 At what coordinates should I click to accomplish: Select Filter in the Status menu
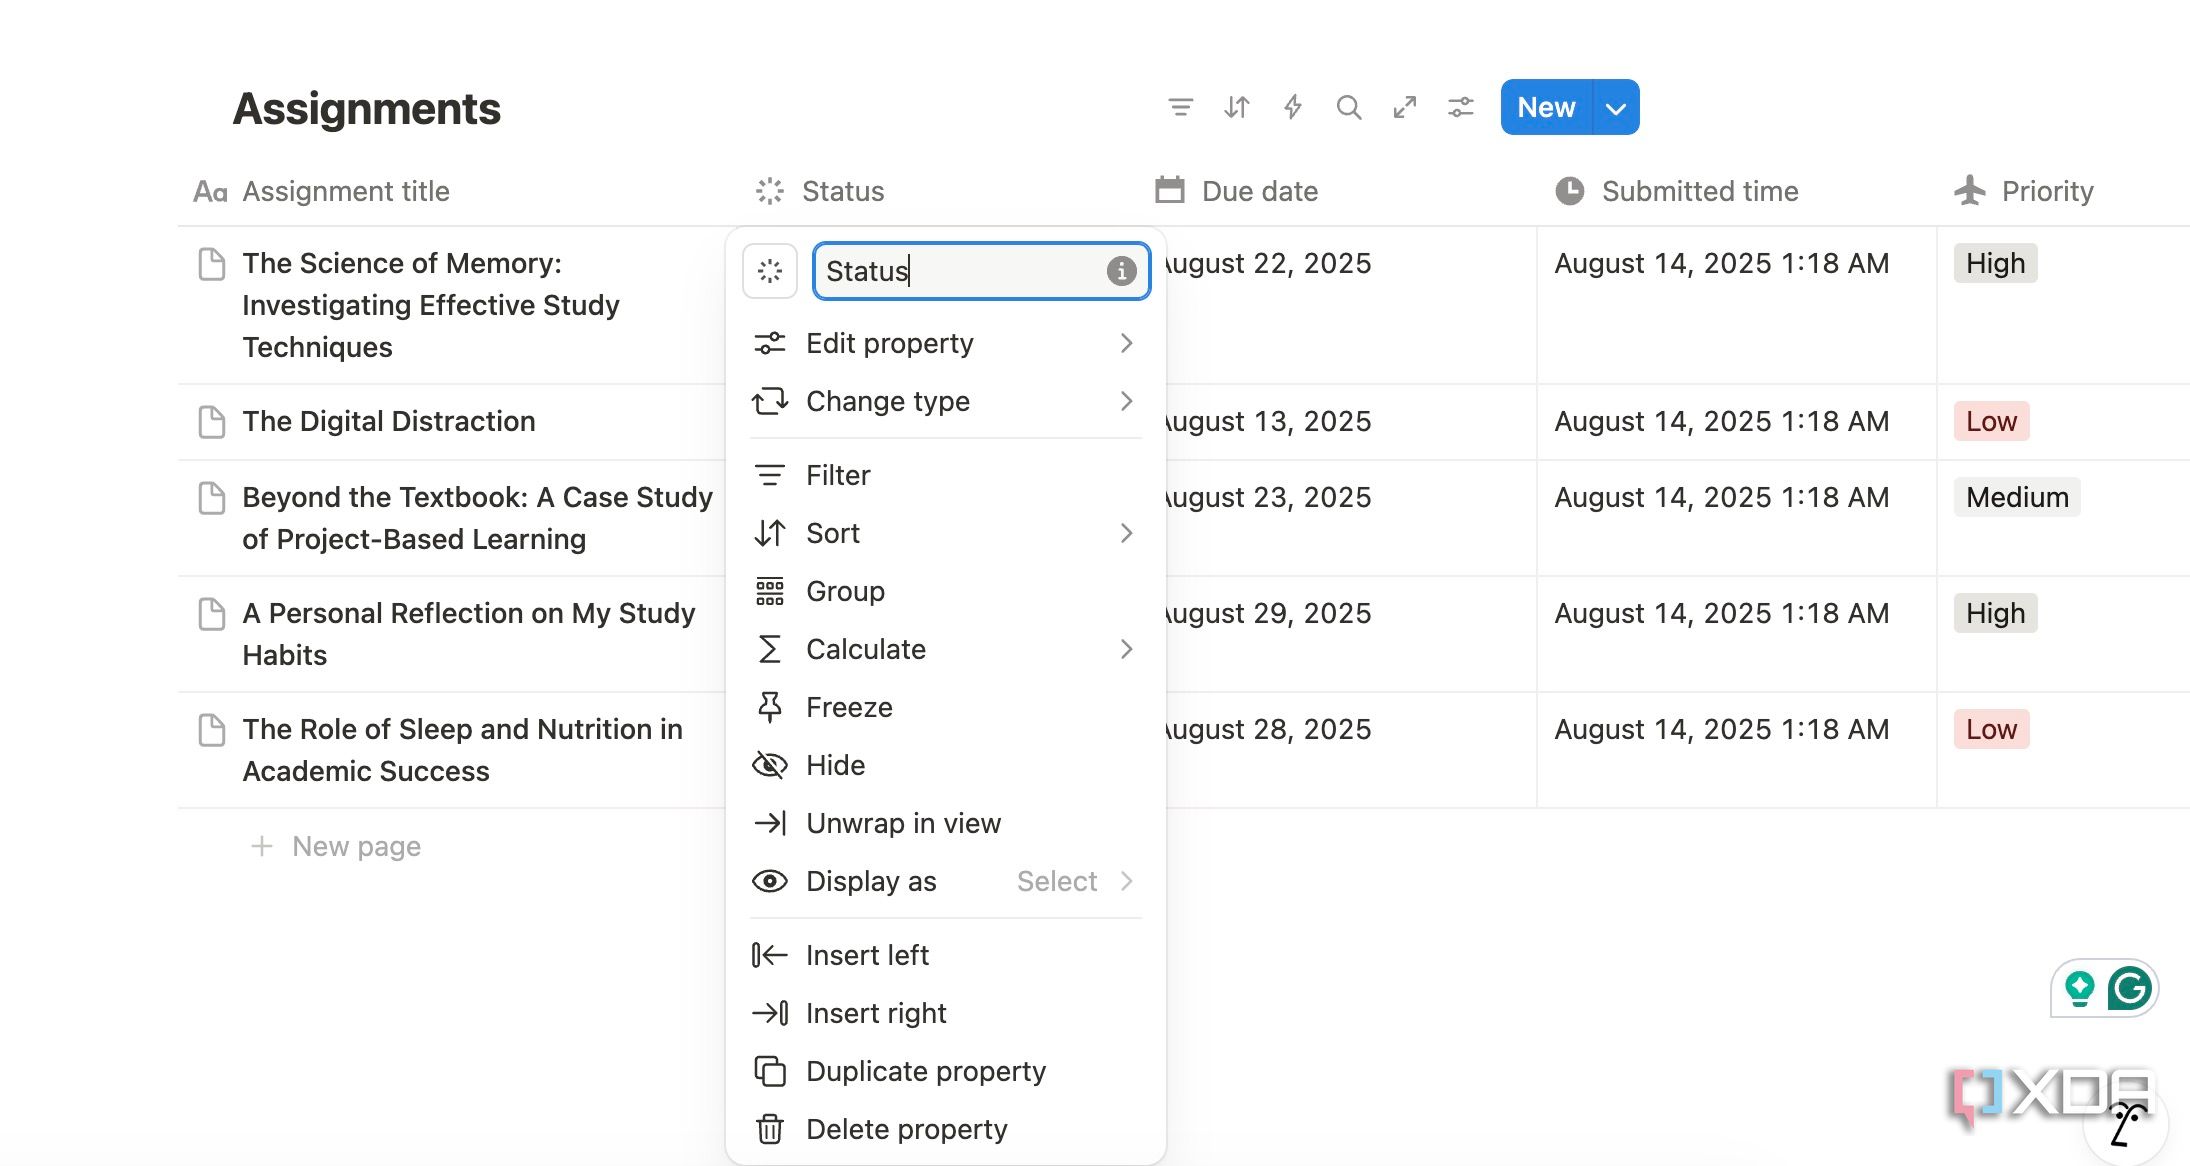(x=945, y=475)
